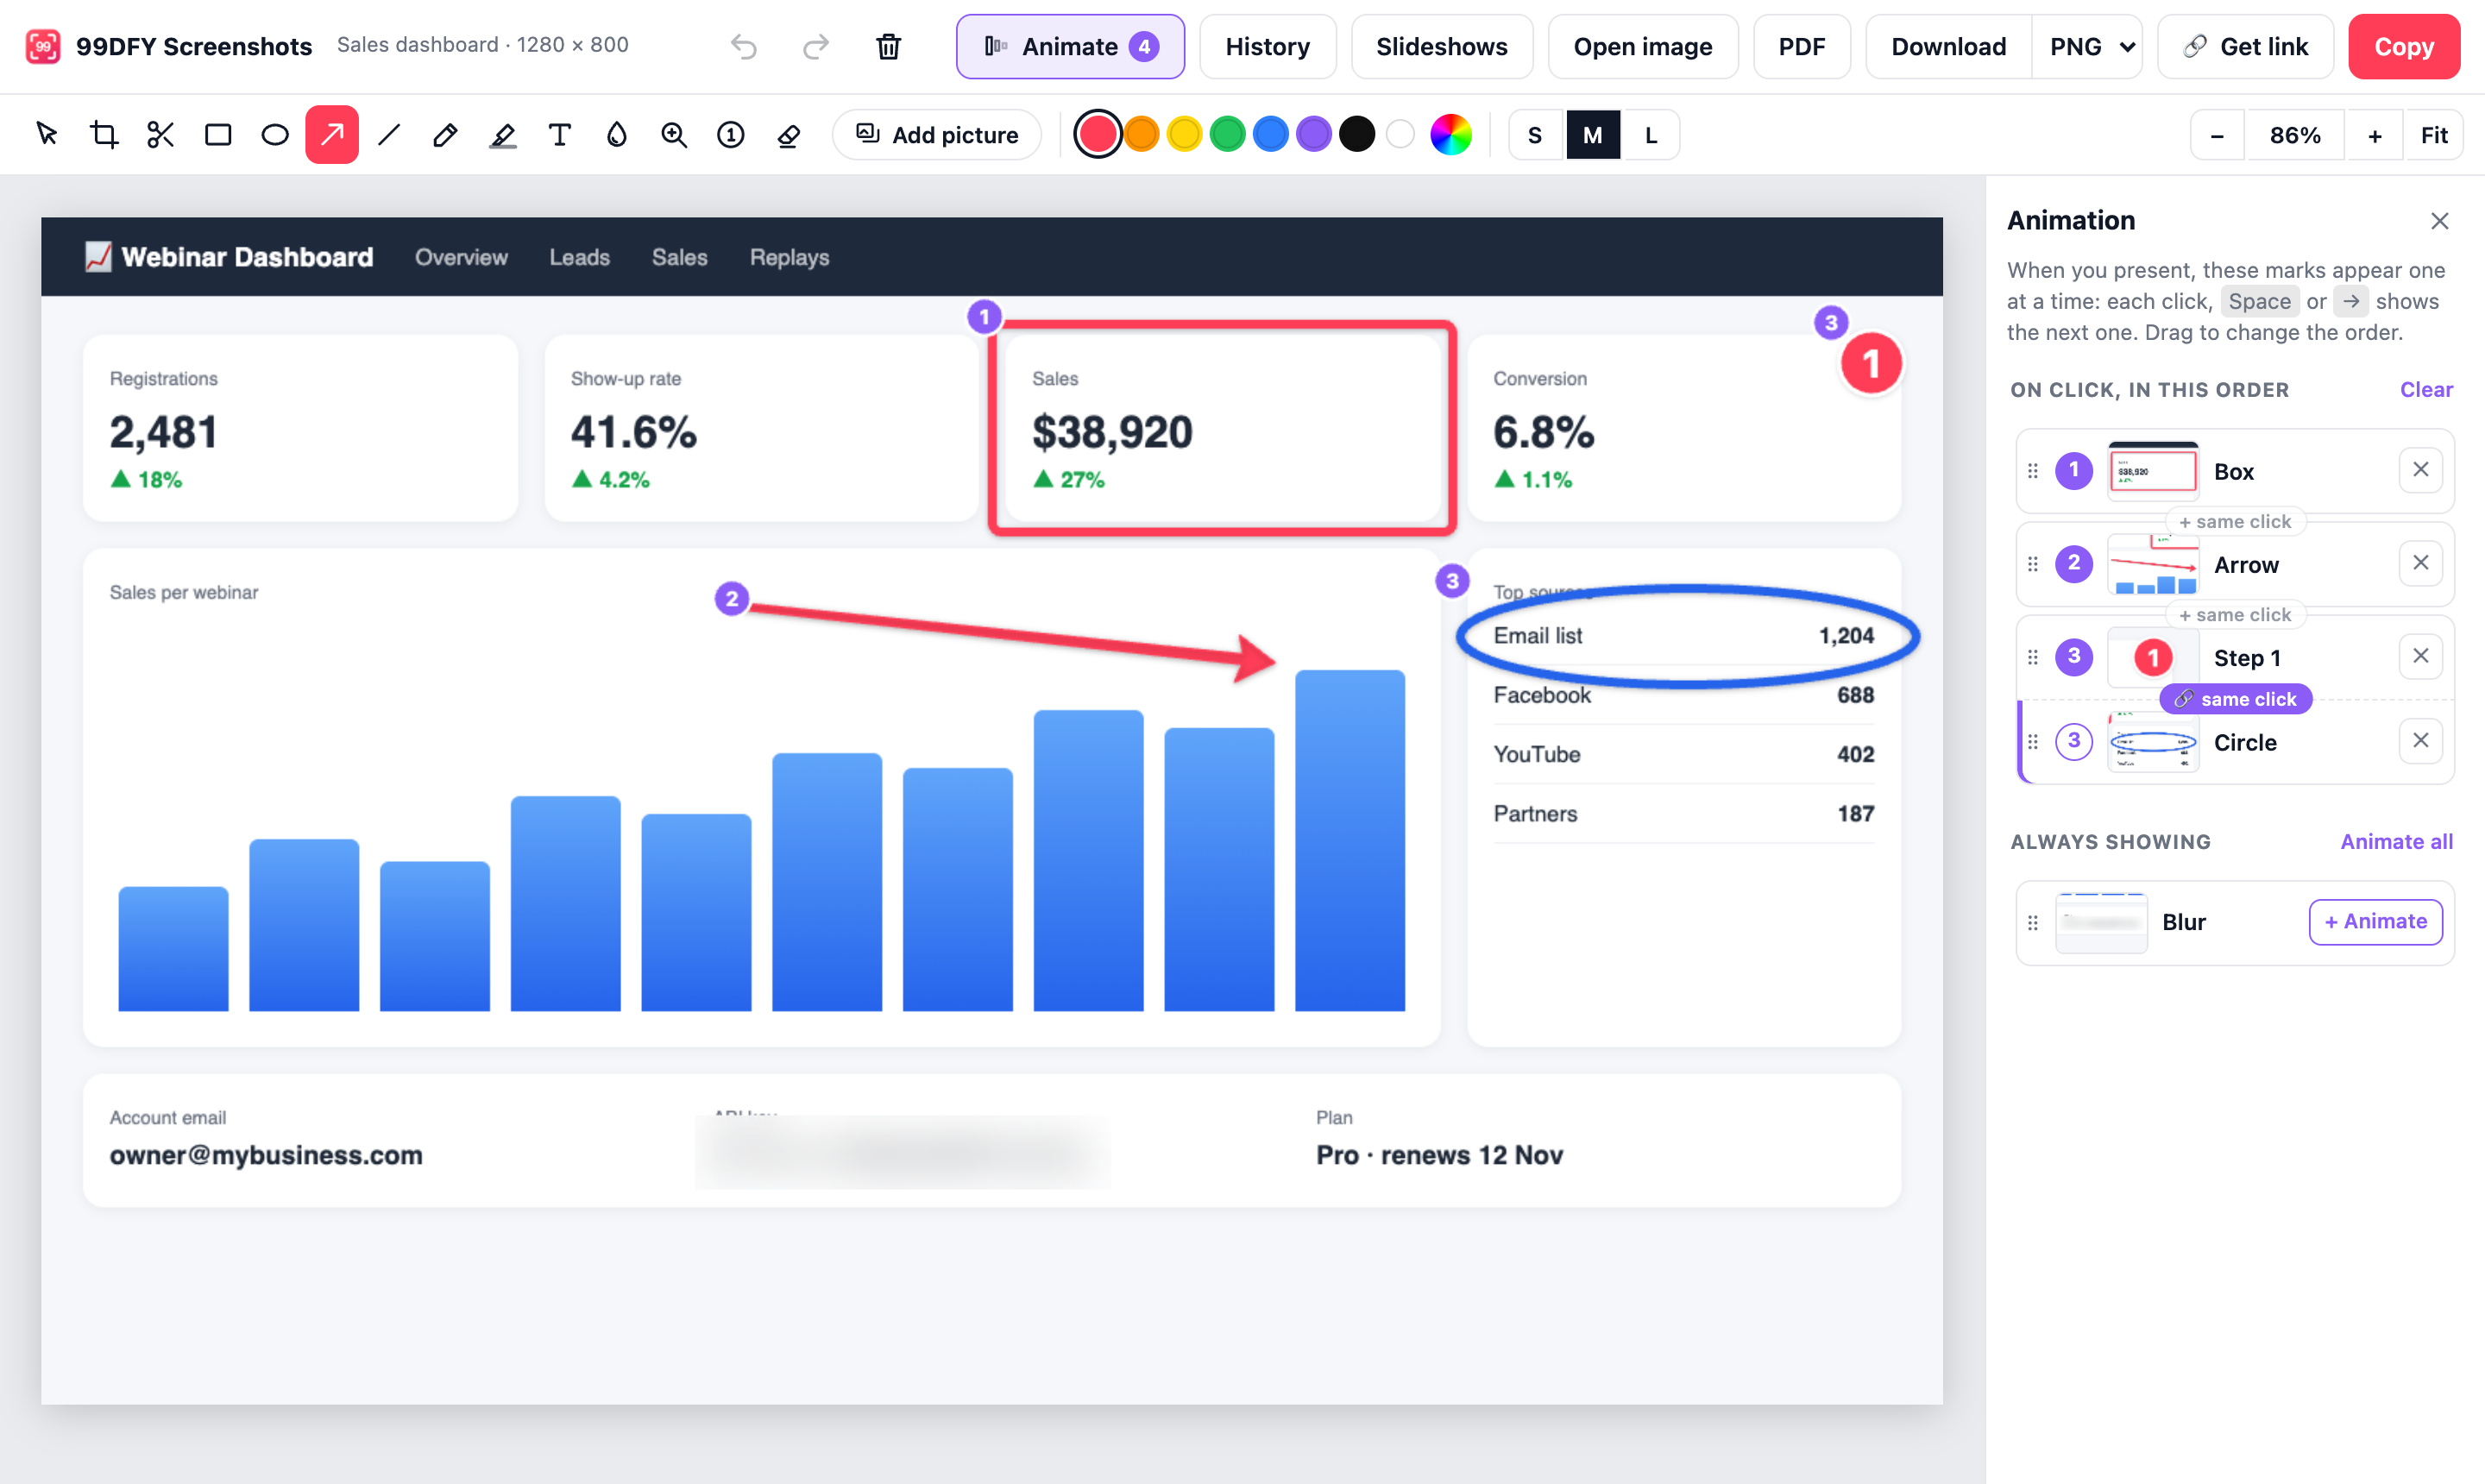Open the rainbow custom color picker

click(x=1450, y=134)
